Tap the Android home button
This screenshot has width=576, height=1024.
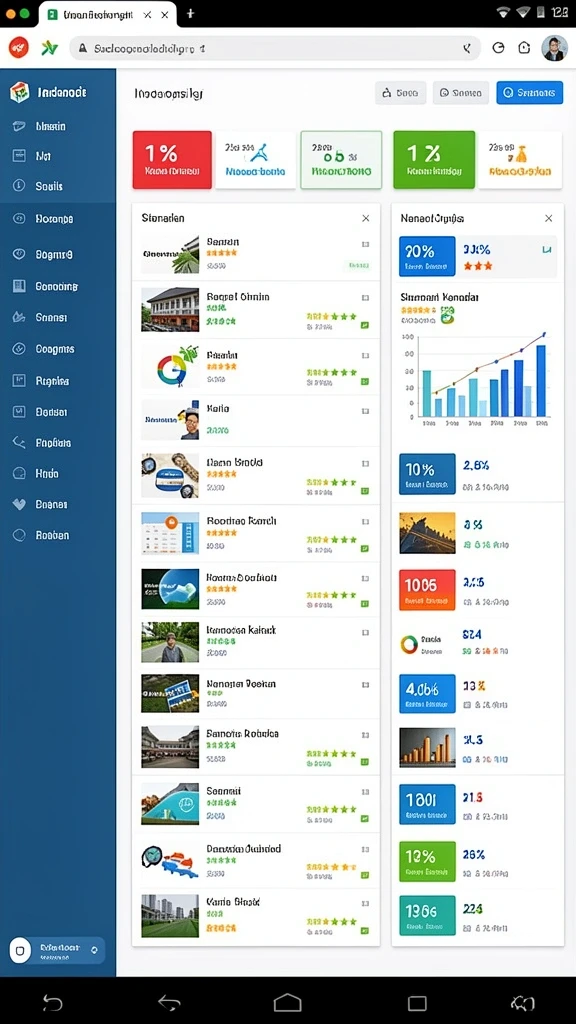pos(287,1002)
